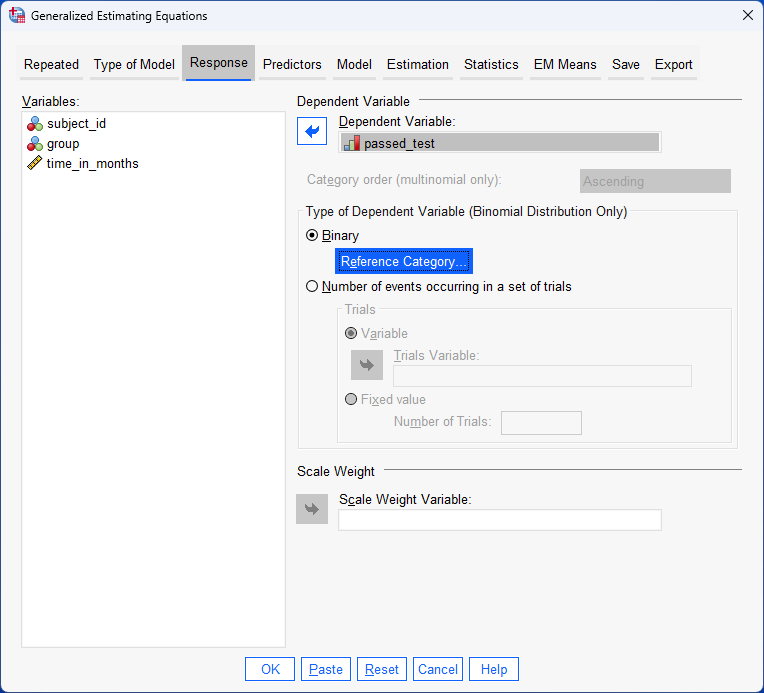Select Number of events occurring in trials option
Screen dimensions: 764x693
pos(312,286)
